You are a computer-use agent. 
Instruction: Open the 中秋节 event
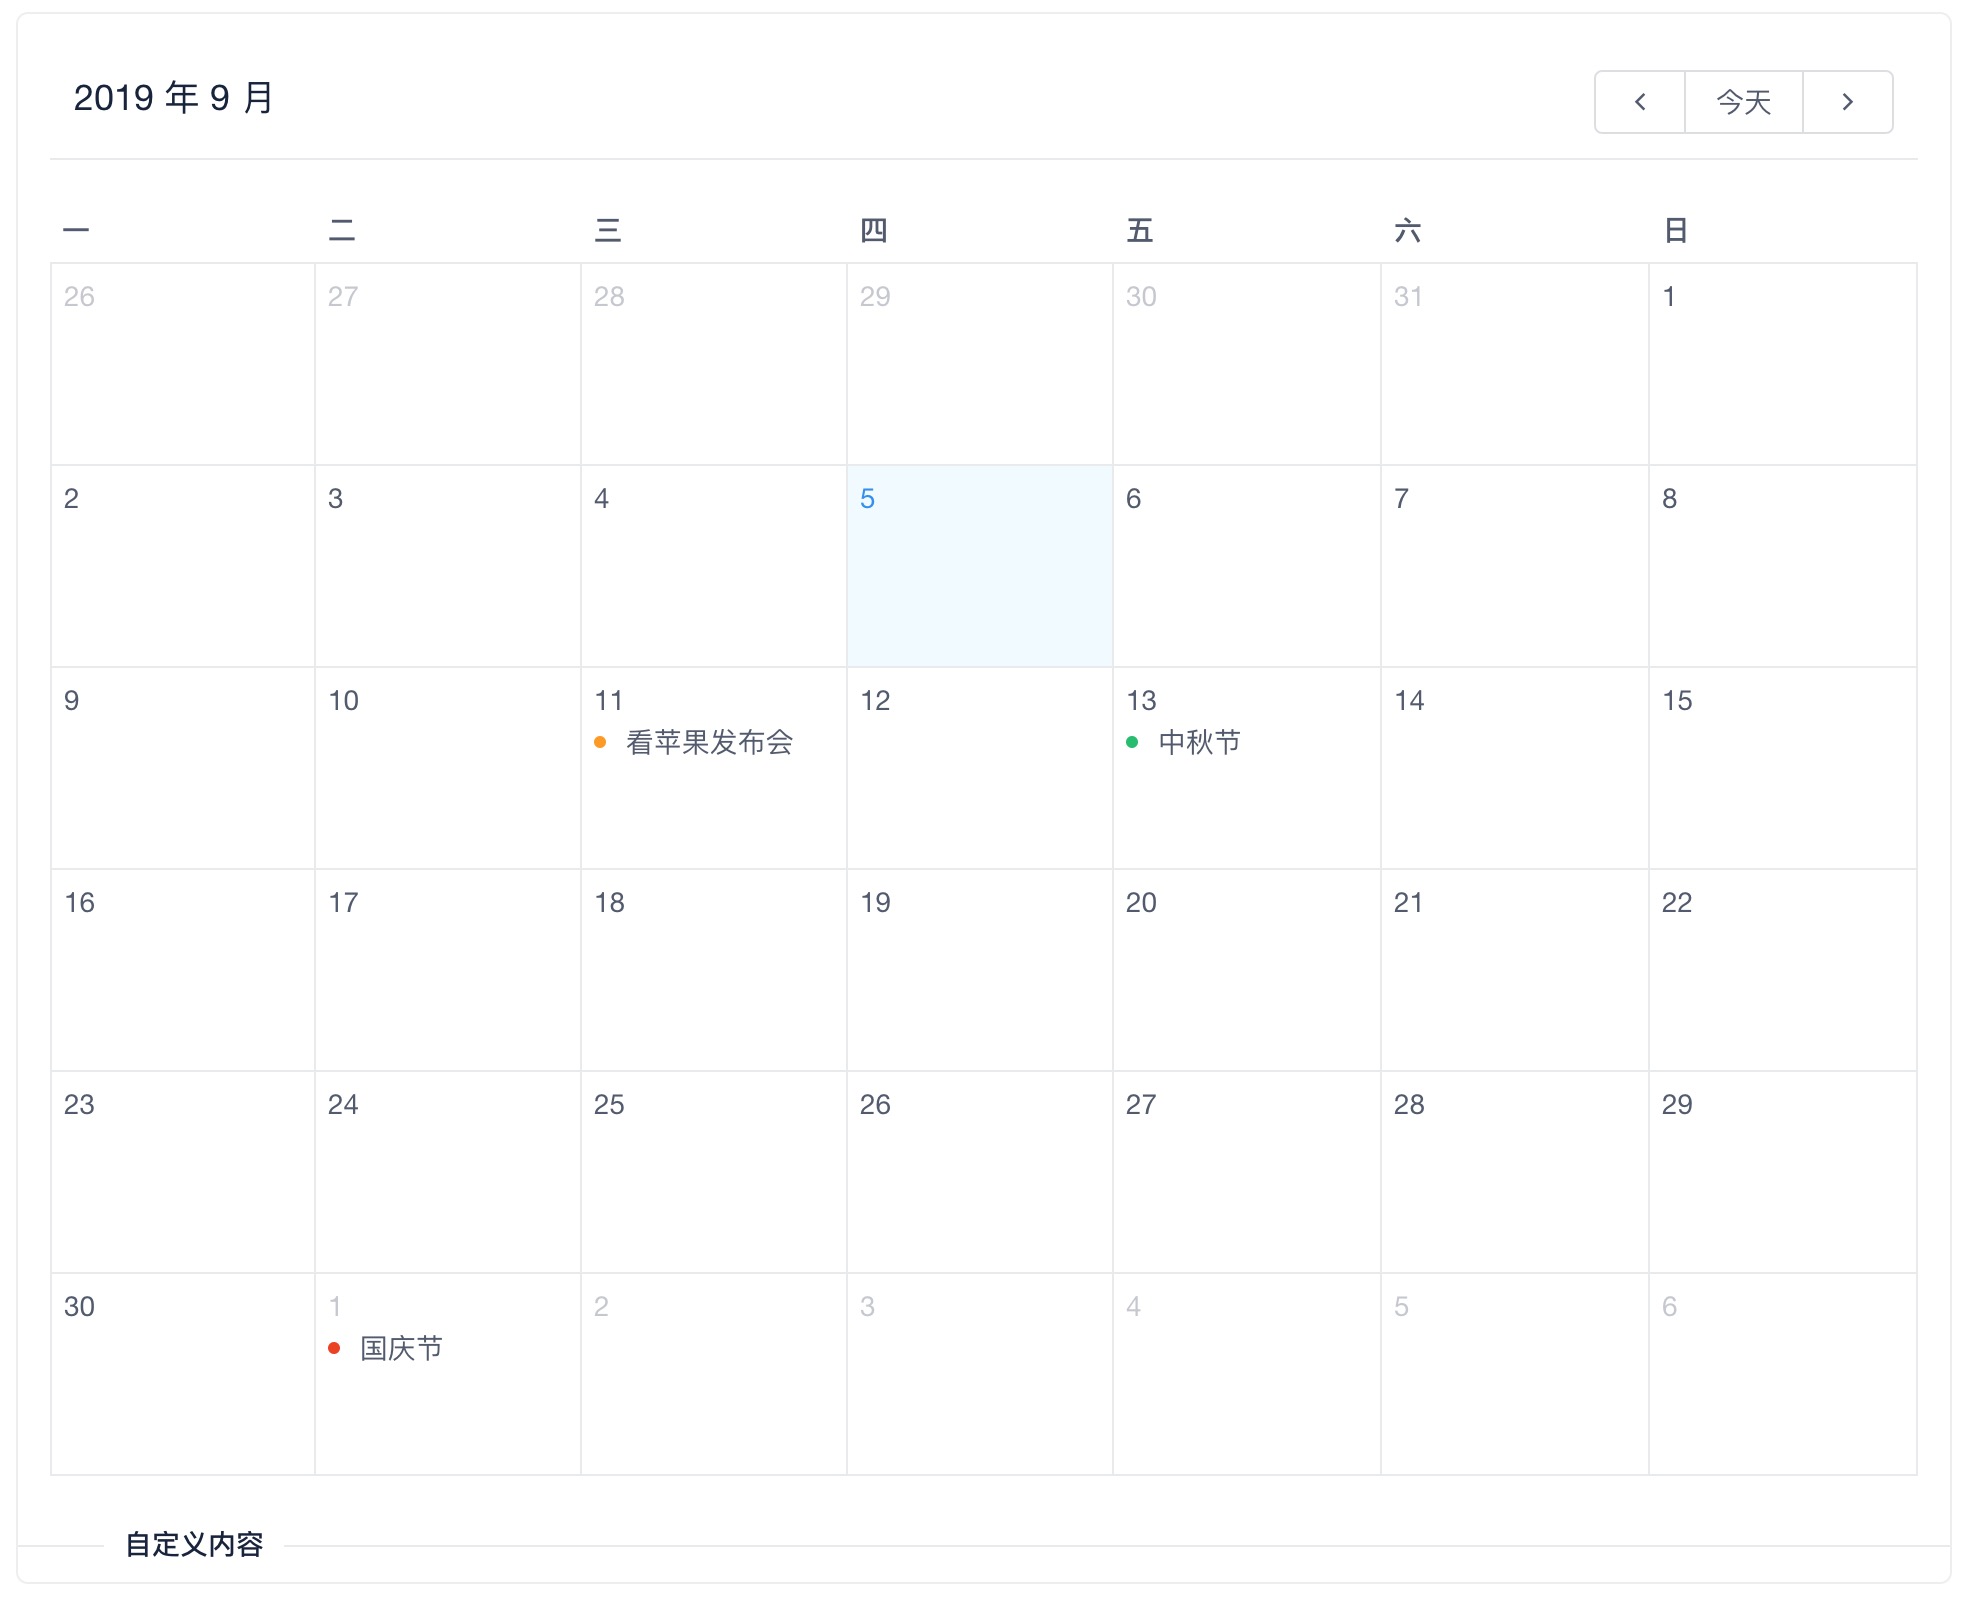[x=1199, y=742]
